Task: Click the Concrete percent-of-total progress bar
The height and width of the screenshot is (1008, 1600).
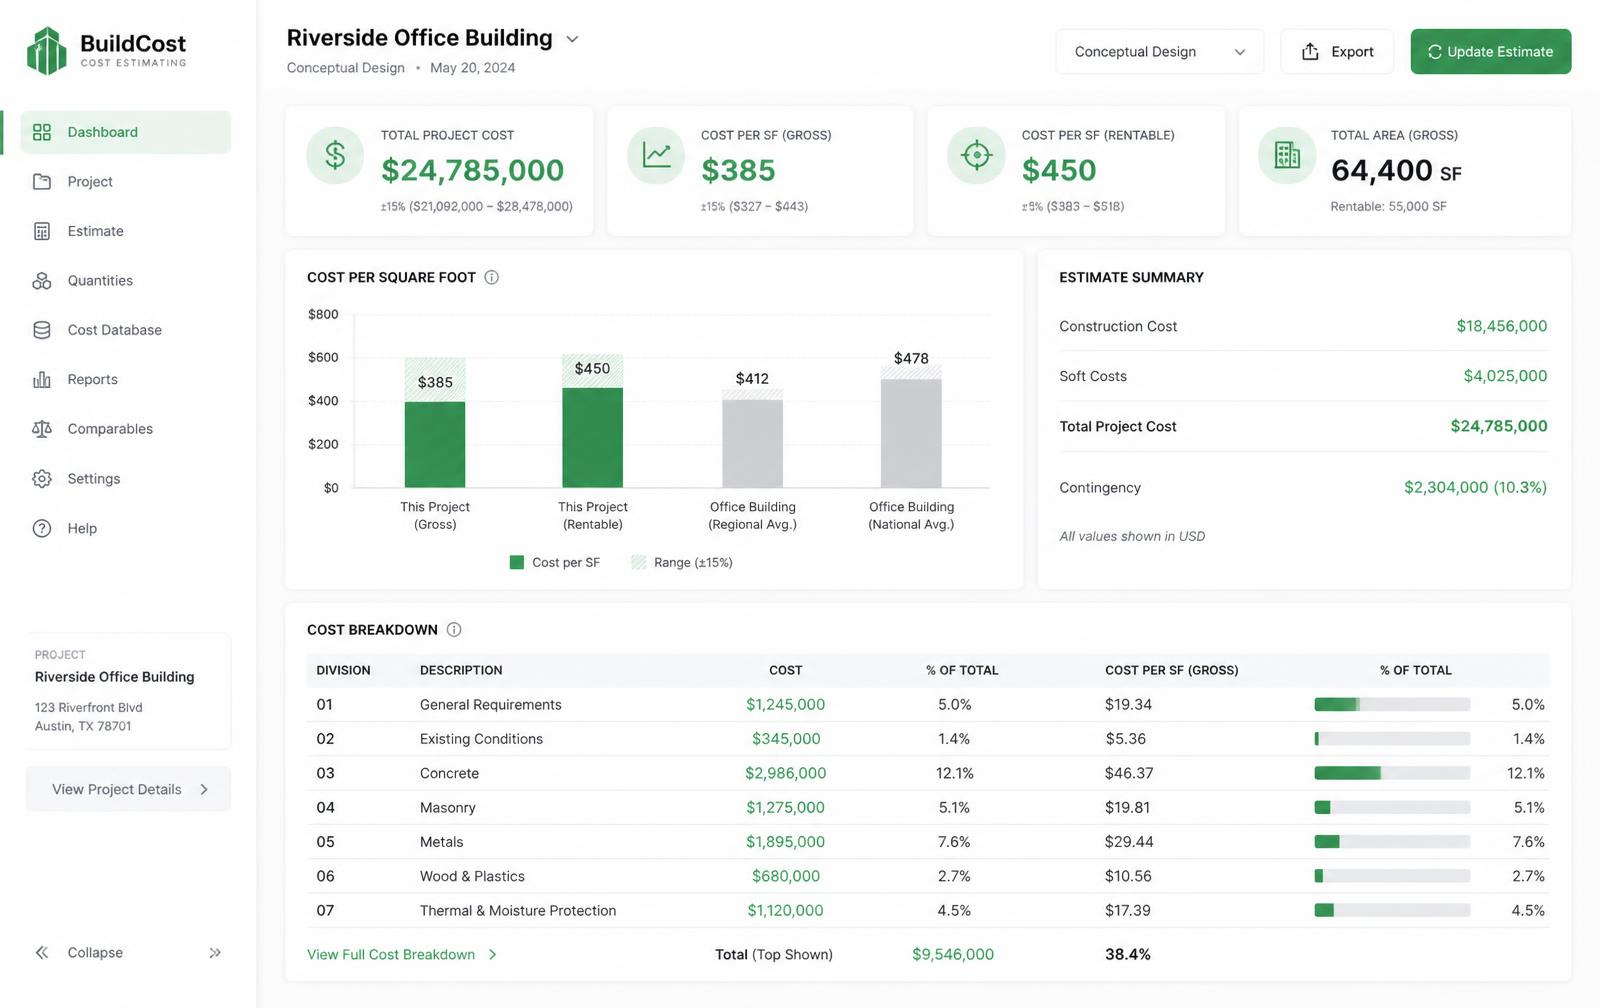Action: click(x=1392, y=773)
